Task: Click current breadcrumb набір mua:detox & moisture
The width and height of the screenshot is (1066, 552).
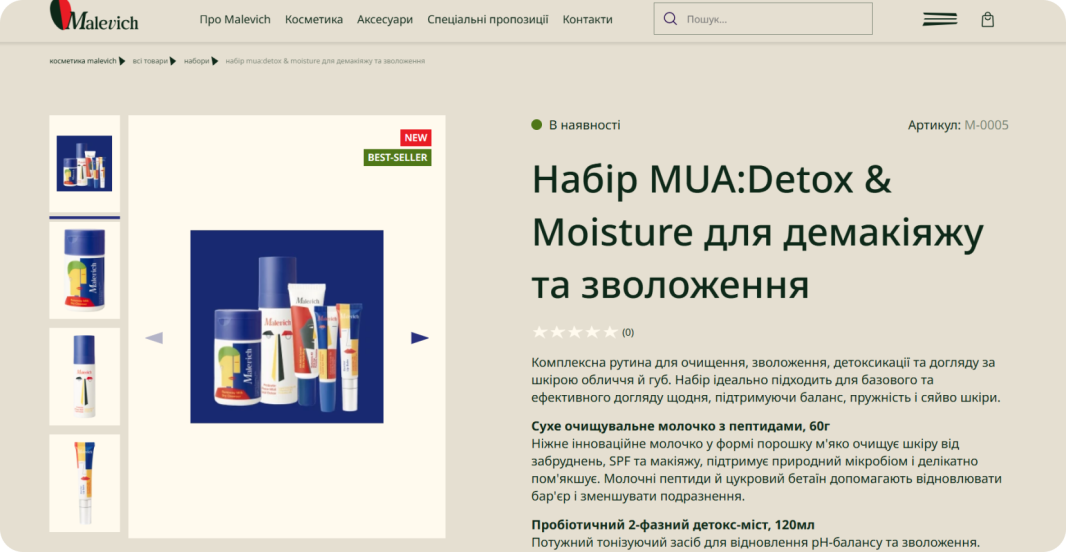Action: (326, 61)
